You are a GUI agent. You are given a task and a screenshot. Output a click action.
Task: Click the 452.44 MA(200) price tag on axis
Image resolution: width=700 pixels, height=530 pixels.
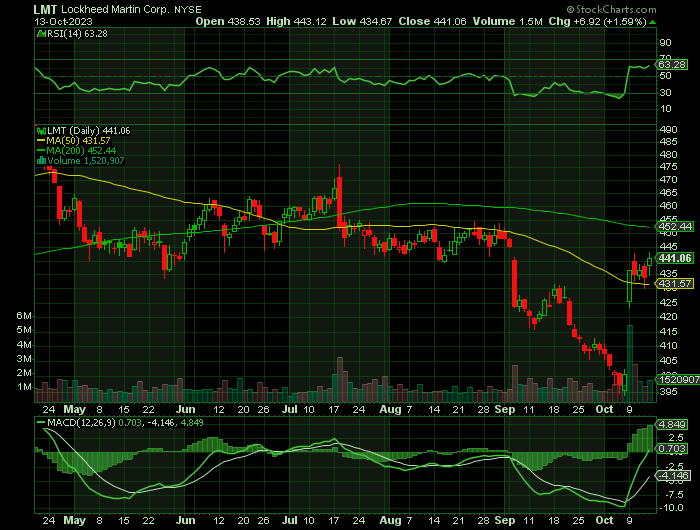(675, 226)
